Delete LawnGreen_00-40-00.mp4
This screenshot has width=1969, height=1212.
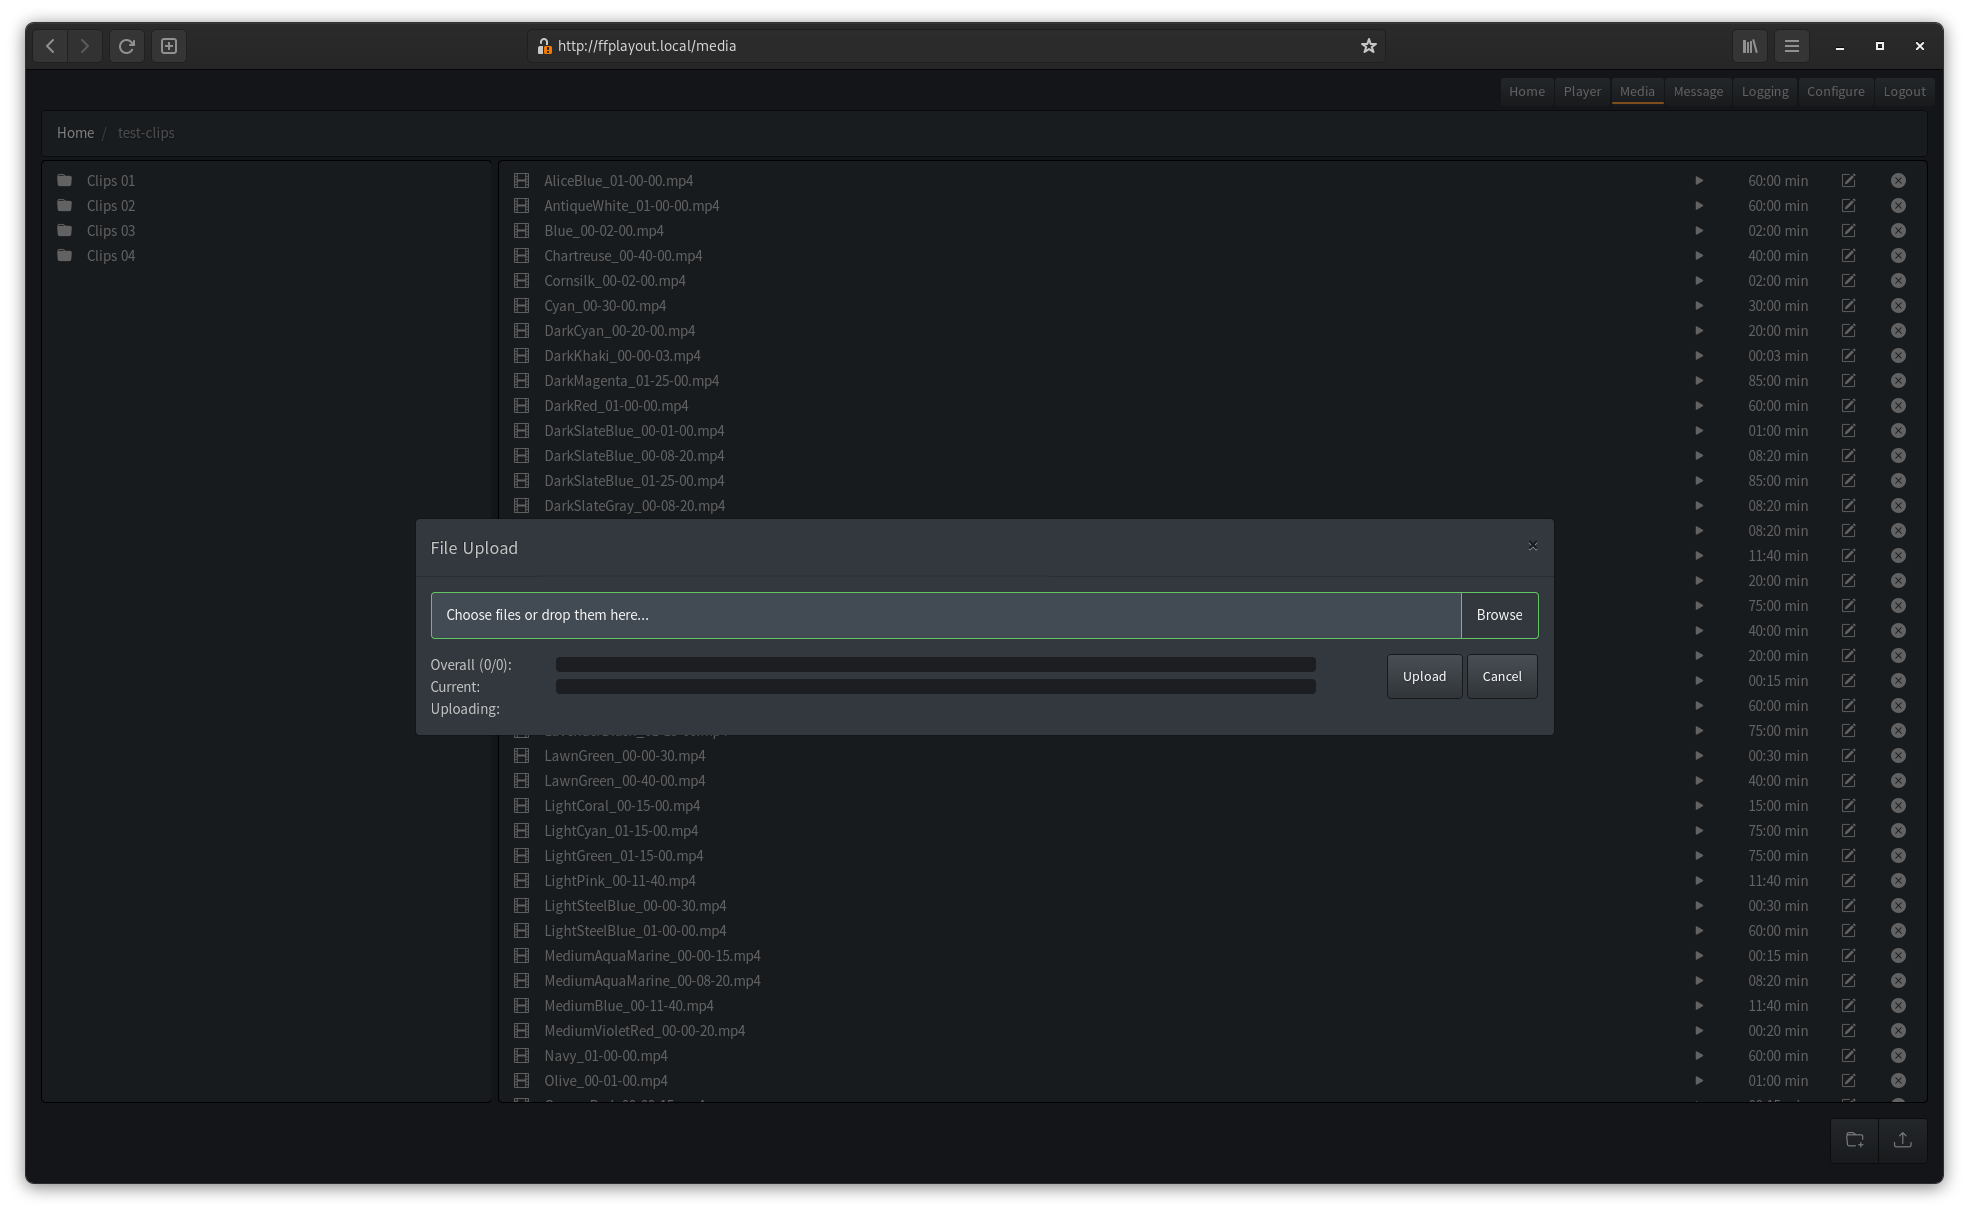pos(1898,781)
